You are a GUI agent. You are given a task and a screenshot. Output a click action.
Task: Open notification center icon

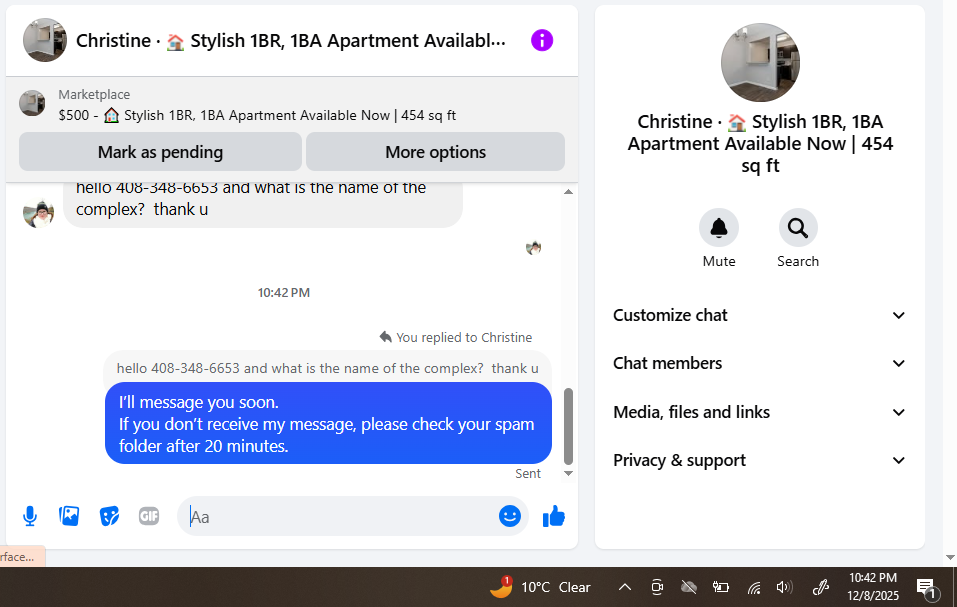(x=926, y=588)
